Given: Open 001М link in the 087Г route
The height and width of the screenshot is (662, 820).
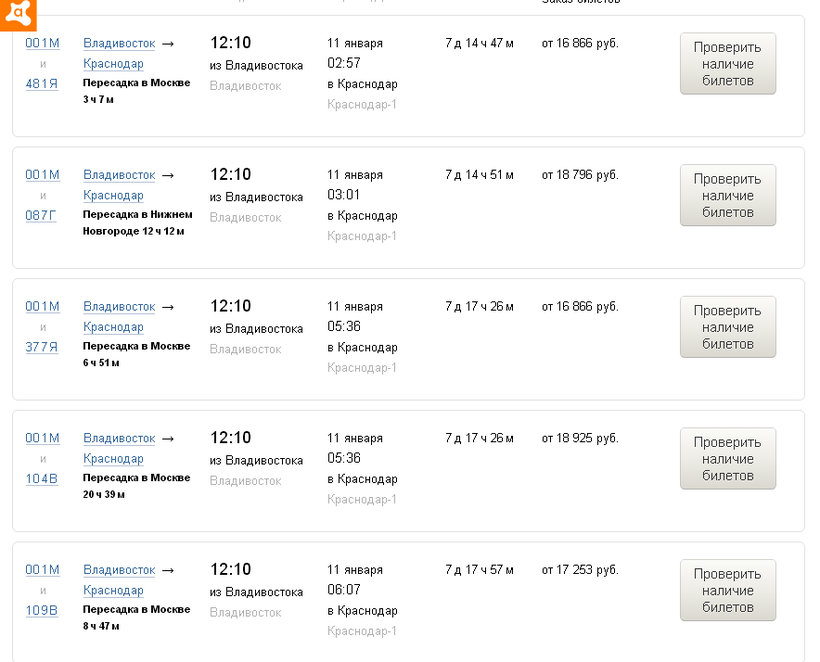Looking at the screenshot, I should [42, 175].
